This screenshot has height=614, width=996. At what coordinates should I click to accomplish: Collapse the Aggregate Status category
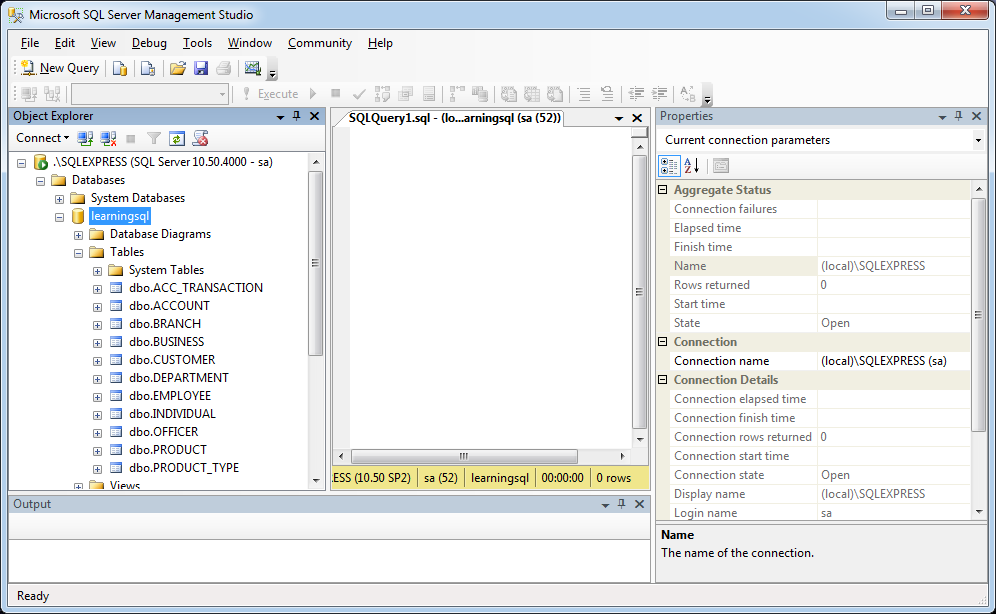point(663,190)
